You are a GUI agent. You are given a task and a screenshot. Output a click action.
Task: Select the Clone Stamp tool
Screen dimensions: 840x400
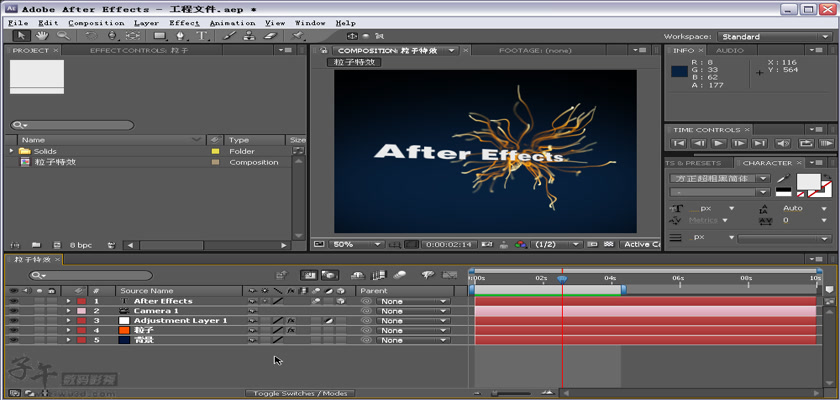coord(249,36)
